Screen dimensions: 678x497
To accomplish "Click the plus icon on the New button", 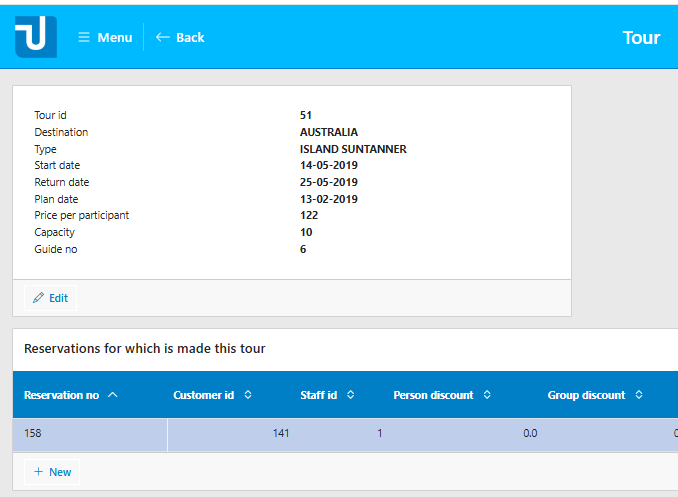I will pyautogui.click(x=38, y=472).
